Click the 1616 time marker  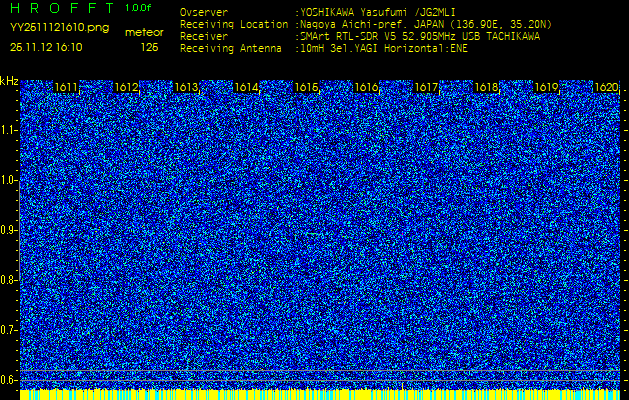pyautogui.click(x=366, y=87)
